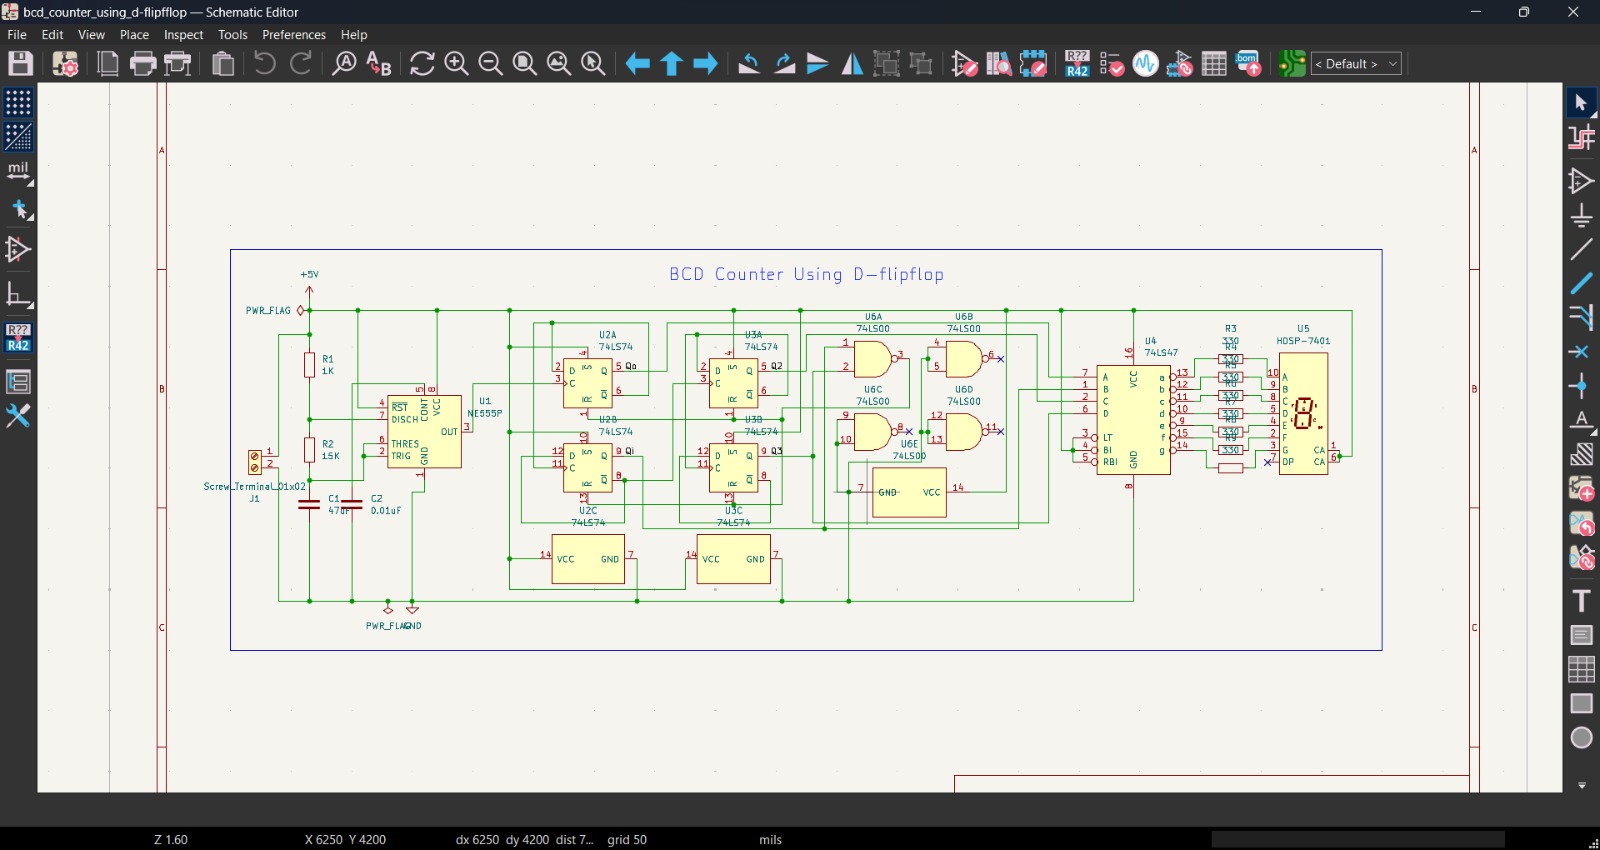Click the 'BCD Counter Using D-flipflop' title text

point(806,274)
